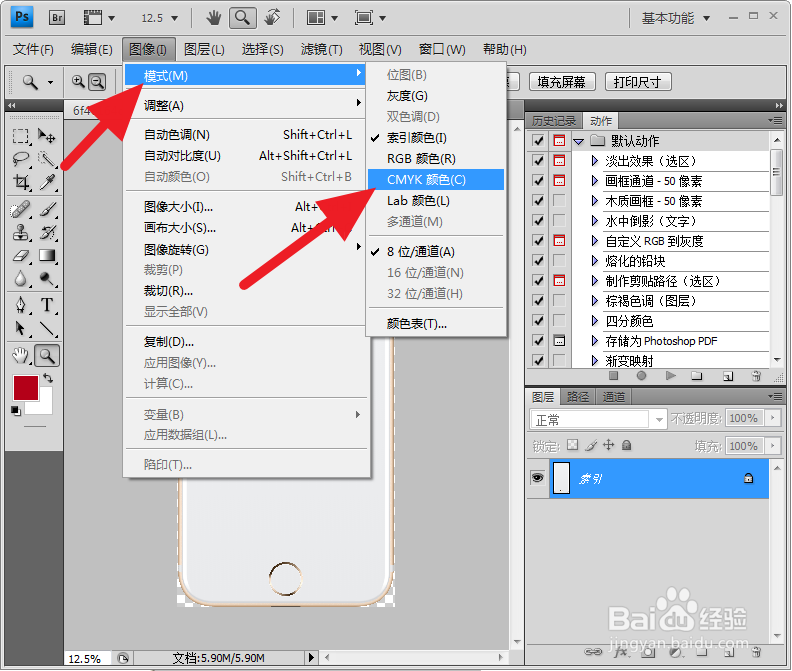Select the History Brush tool
The width and height of the screenshot is (792, 671).
(47, 232)
